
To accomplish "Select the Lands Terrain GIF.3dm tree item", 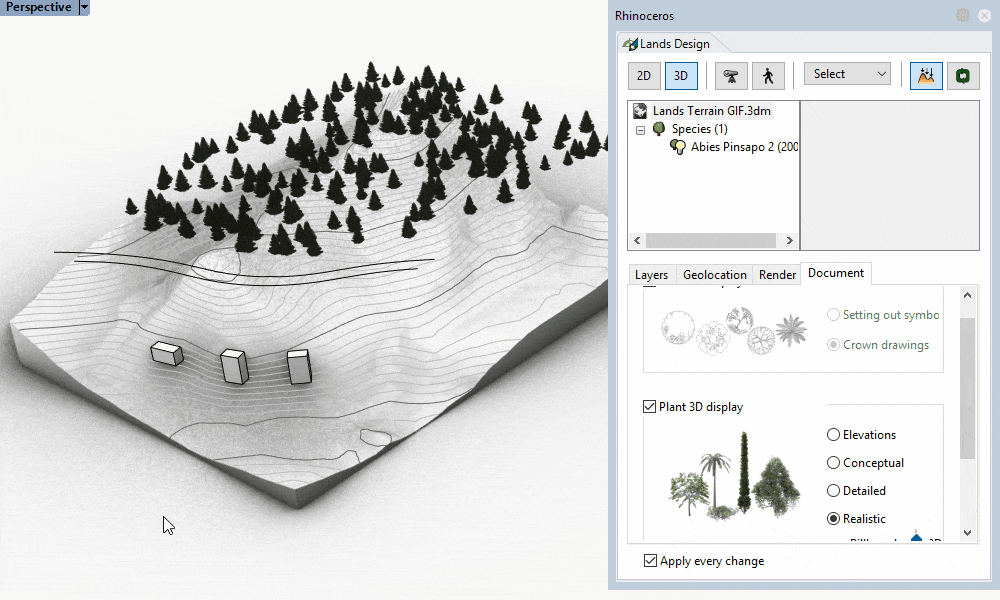I will click(710, 110).
